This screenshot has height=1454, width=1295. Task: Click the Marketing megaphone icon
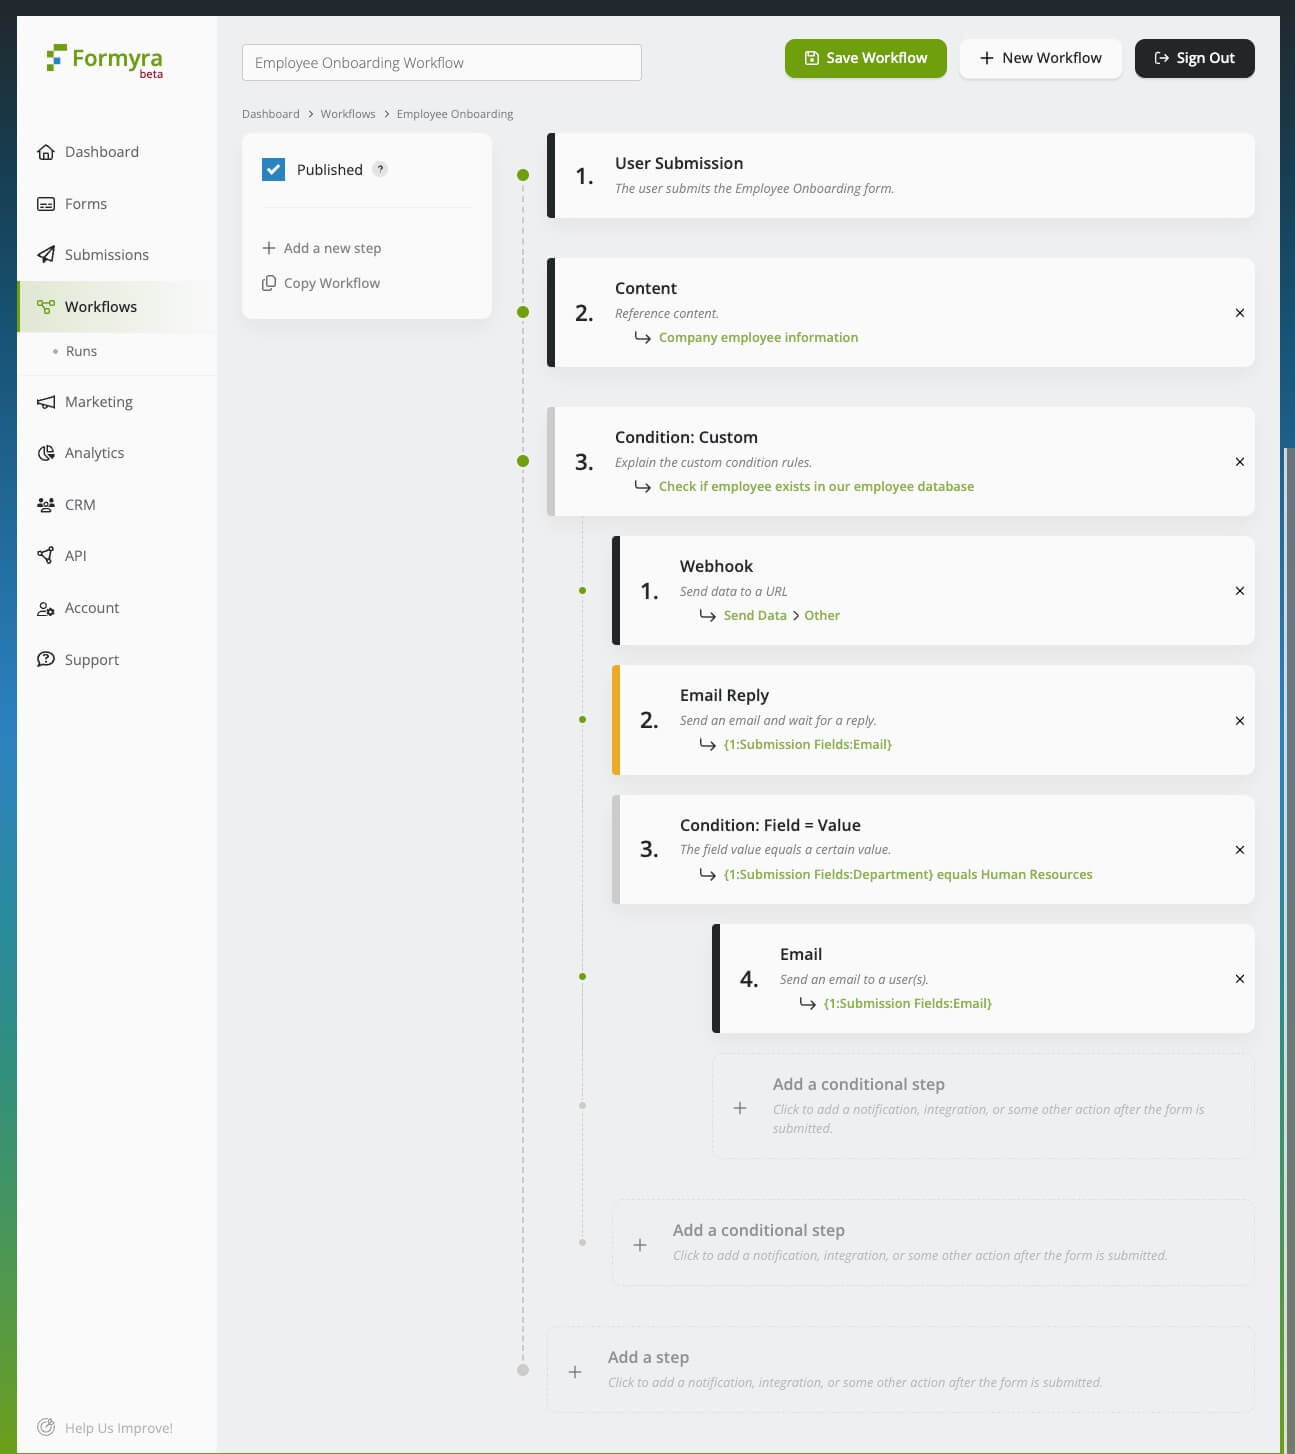click(46, 402)
